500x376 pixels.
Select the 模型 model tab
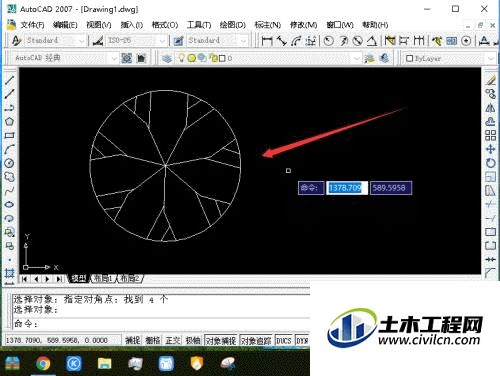79,279
